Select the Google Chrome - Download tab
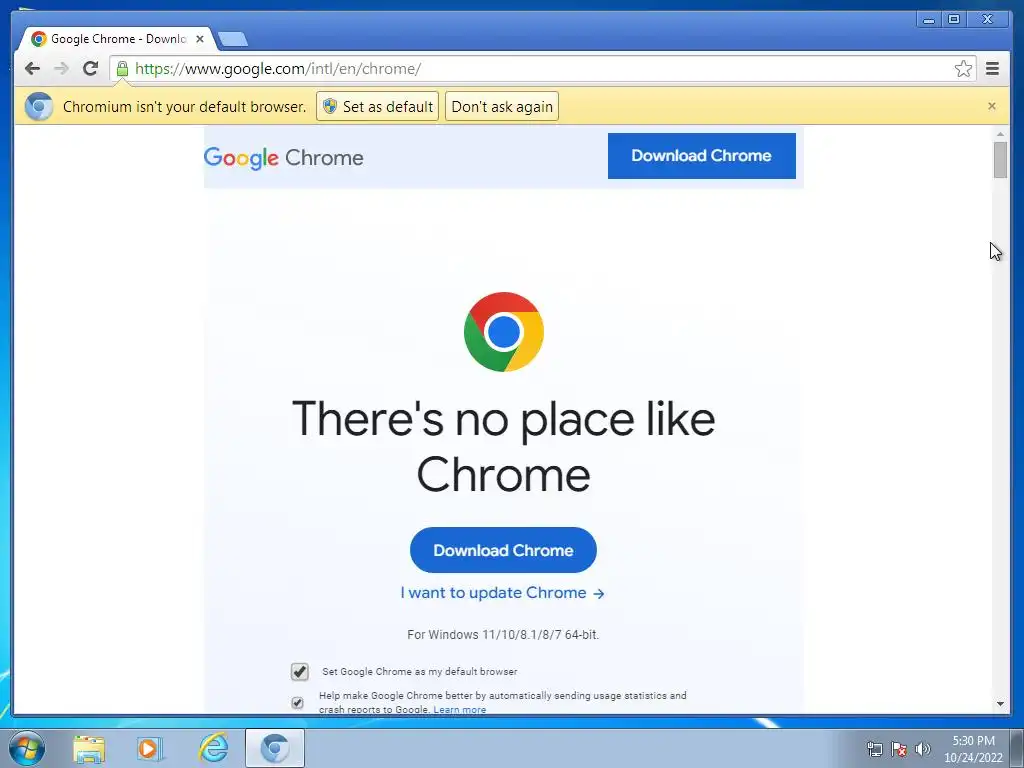Screen dimensions: 1024x768 tap(118, 39)
